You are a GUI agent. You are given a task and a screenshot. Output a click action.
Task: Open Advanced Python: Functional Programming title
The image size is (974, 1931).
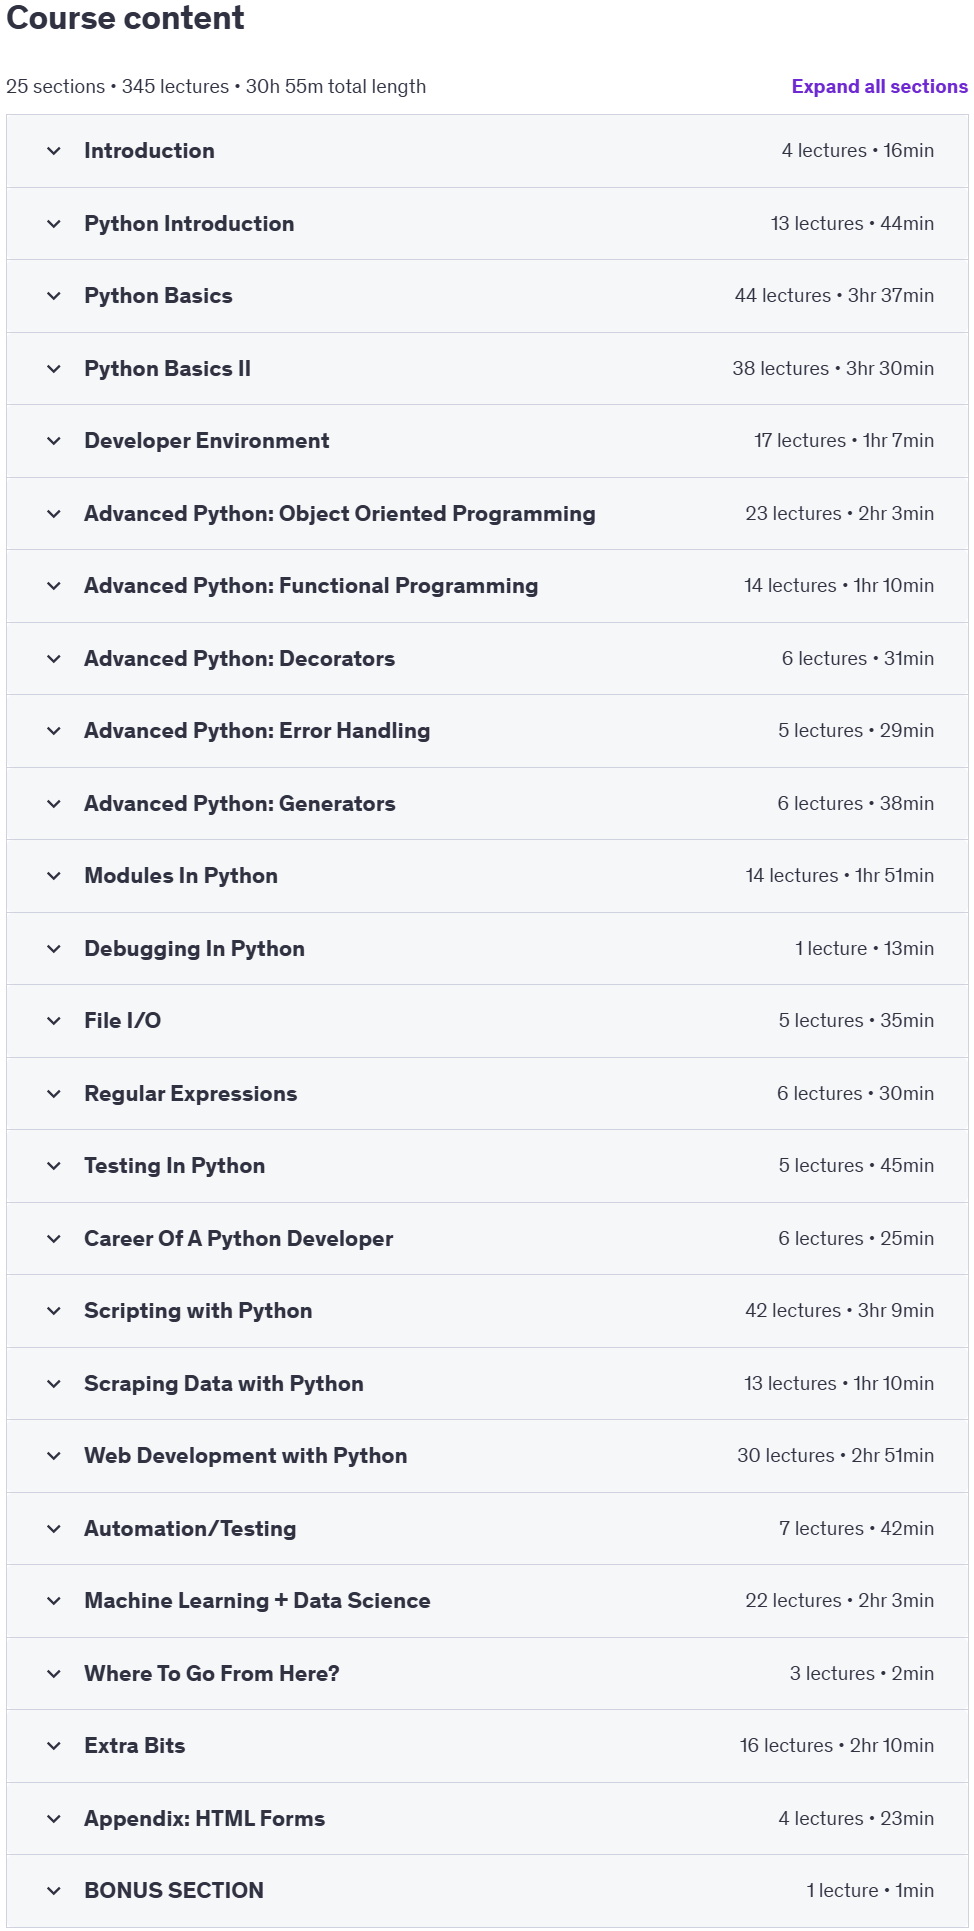coord(311,586)
